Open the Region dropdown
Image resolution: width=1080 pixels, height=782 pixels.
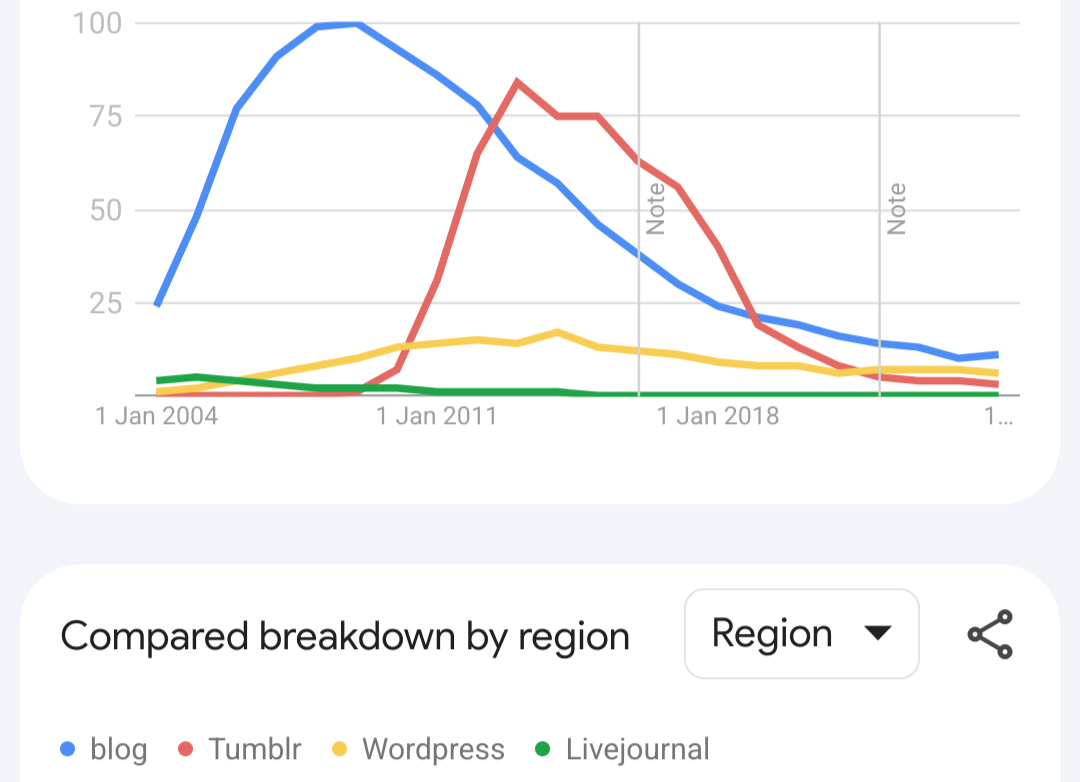click(x=800, y=634)
